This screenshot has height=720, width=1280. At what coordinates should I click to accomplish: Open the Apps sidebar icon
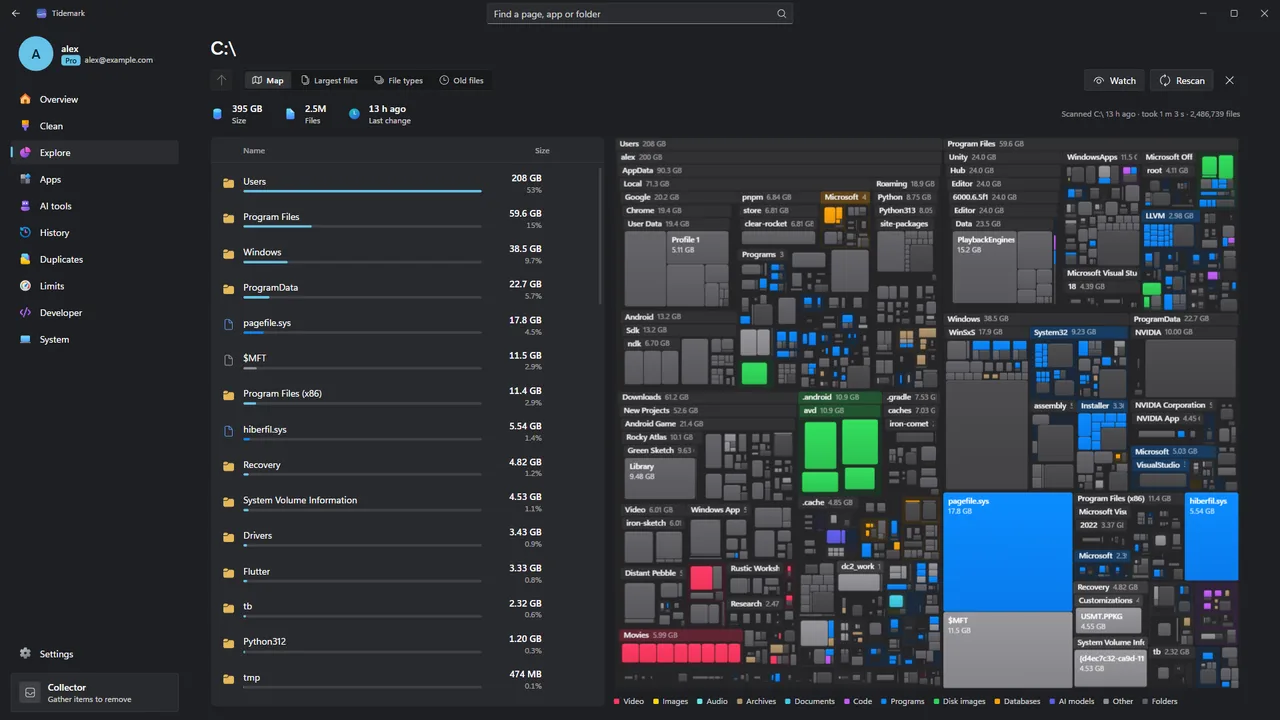(26, 179)
